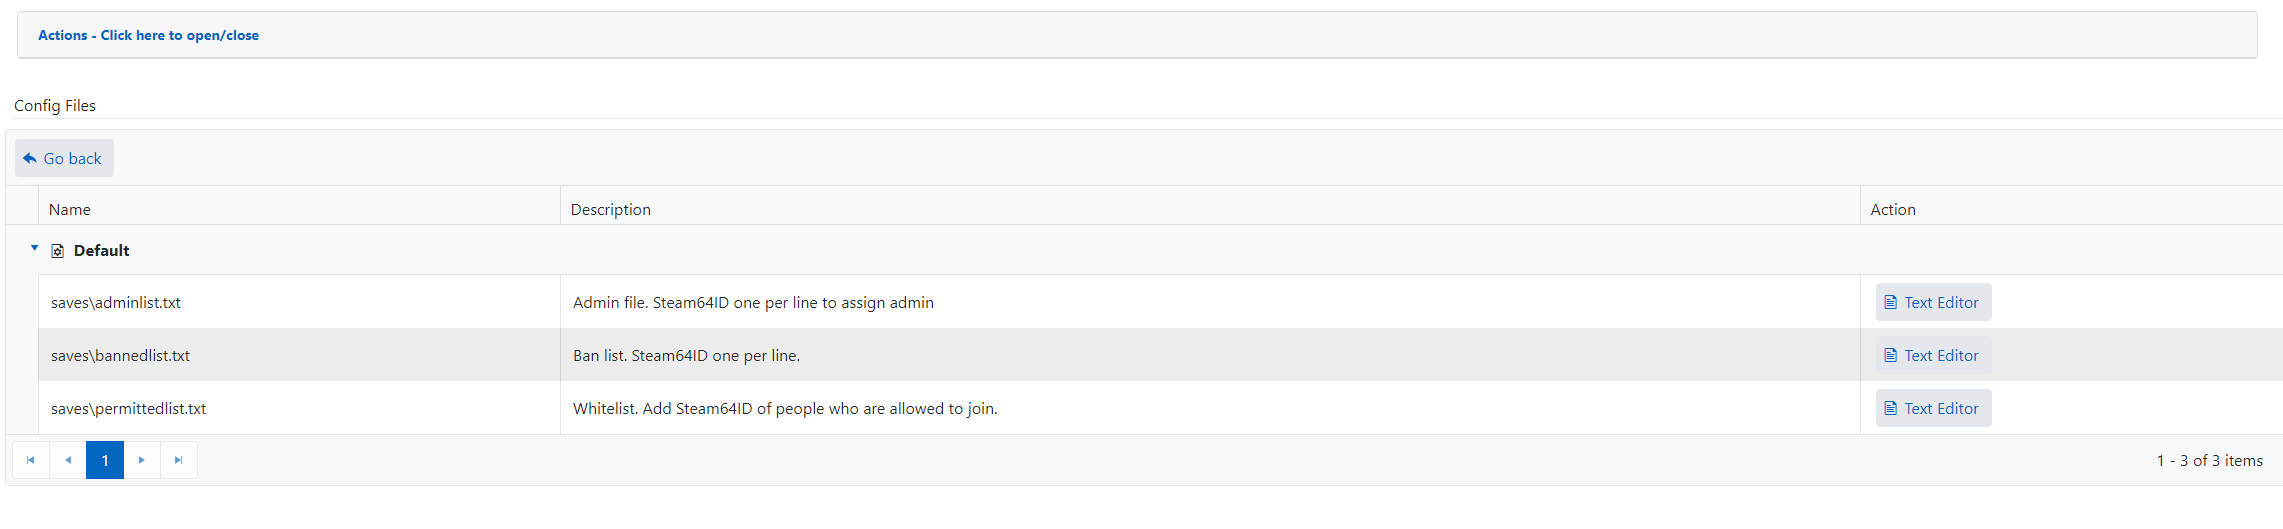Click the Name column header
The height and width of the screenshot is (529, 2283).
(70, 209)
